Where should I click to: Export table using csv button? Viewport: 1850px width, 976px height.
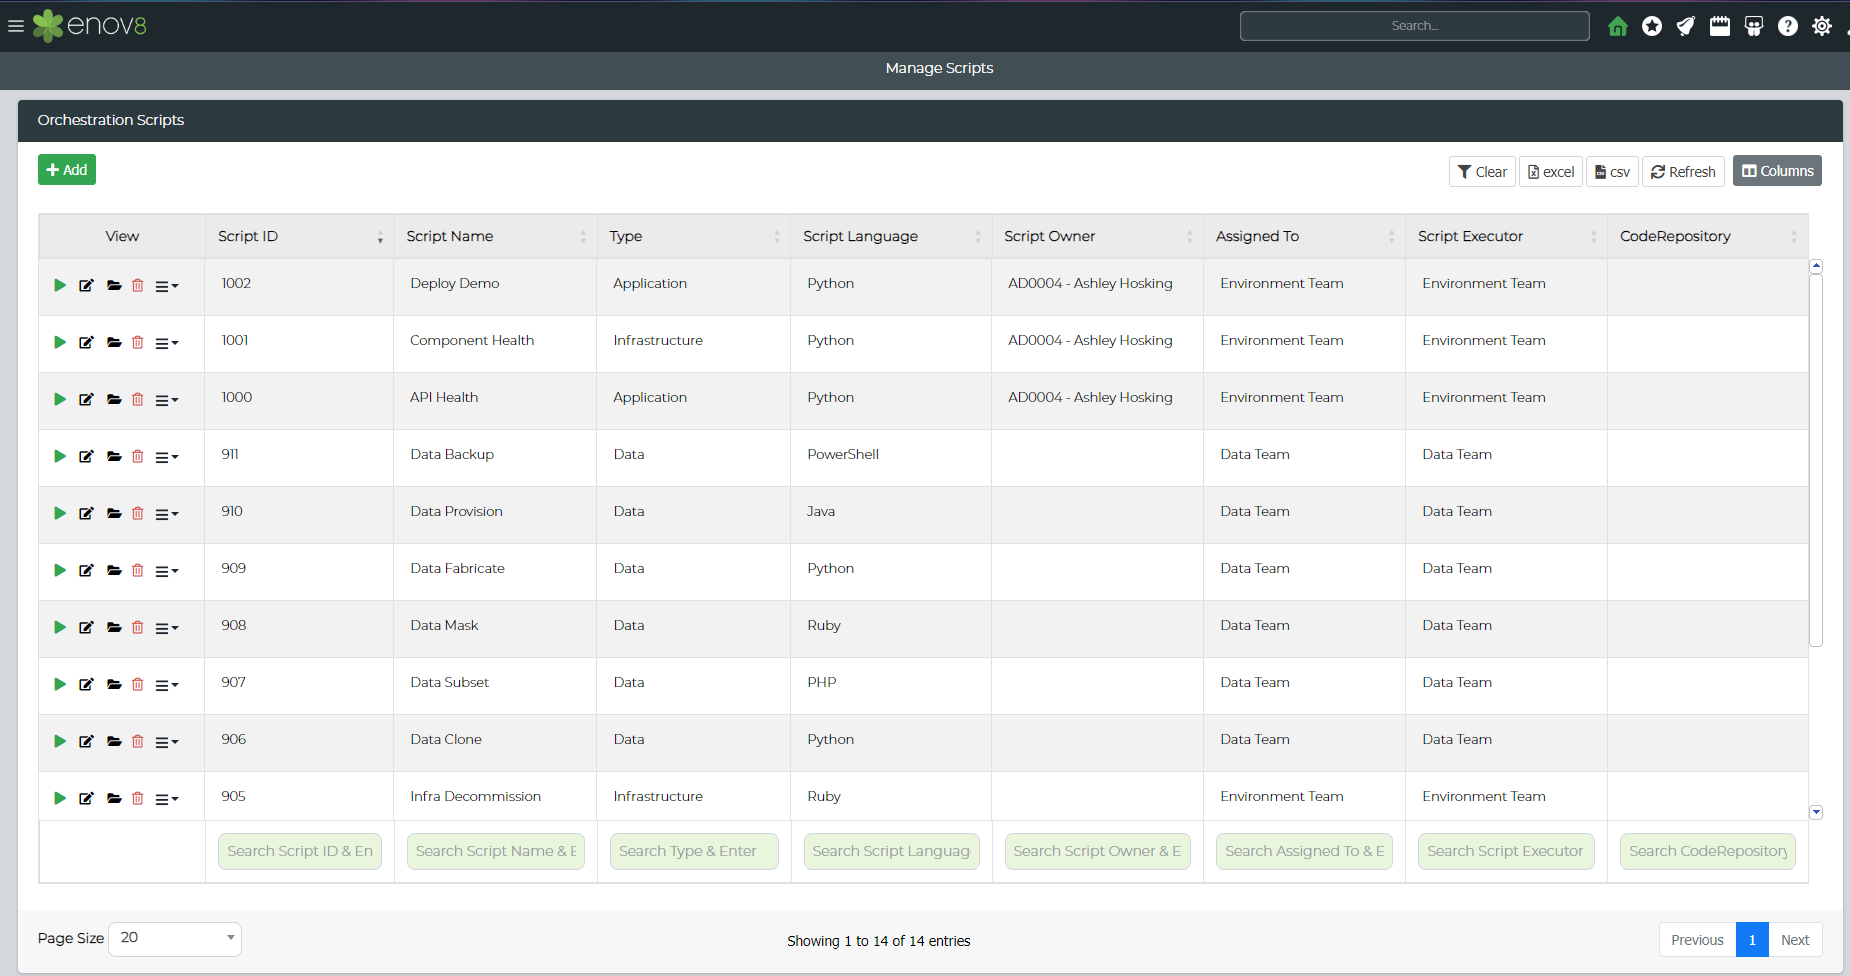click(x=1612, y=172)
